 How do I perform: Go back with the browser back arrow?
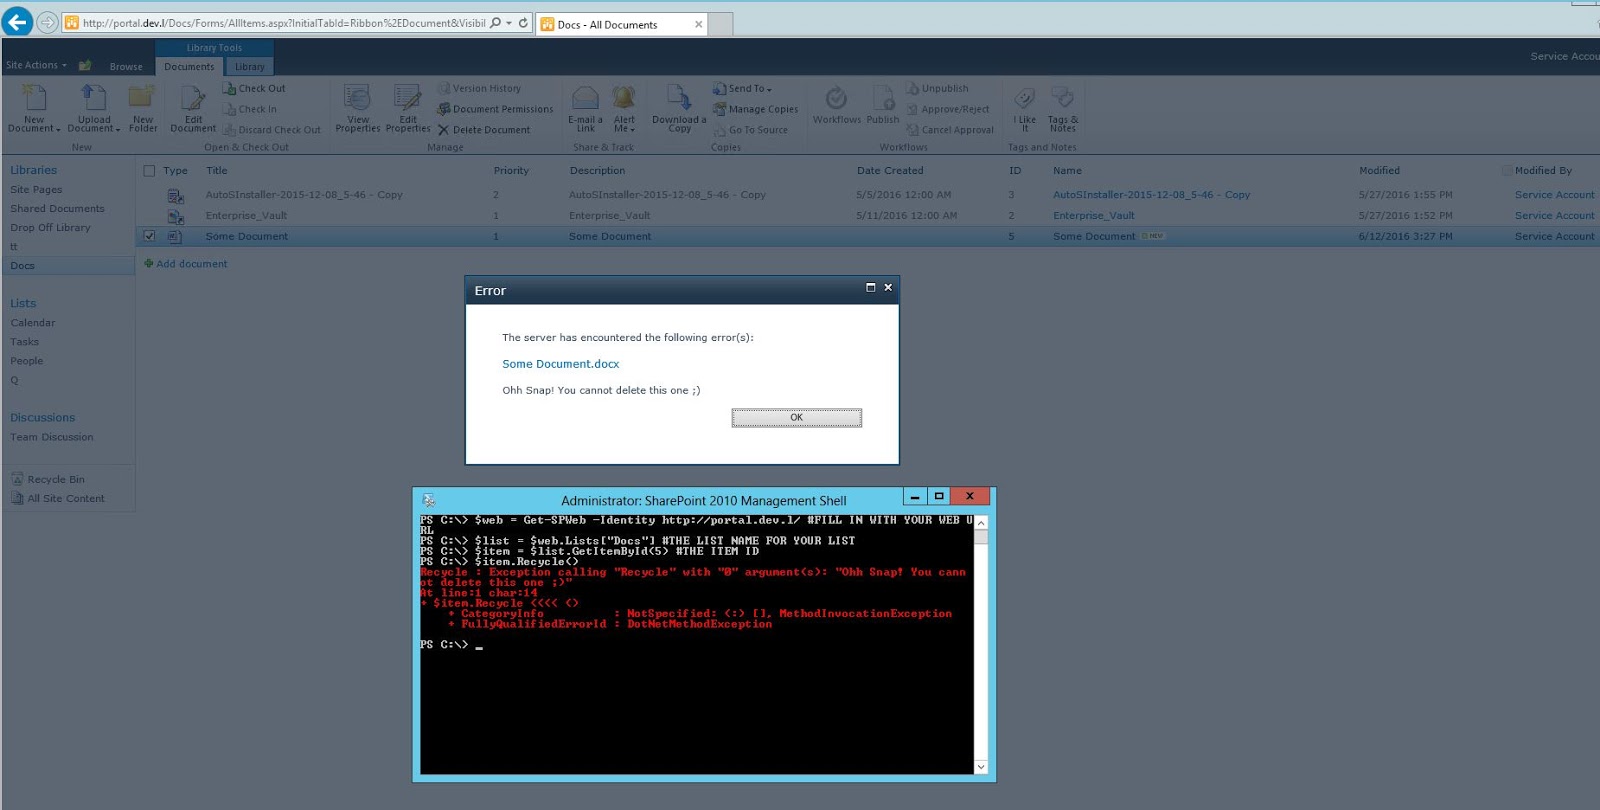pos(17,22)
